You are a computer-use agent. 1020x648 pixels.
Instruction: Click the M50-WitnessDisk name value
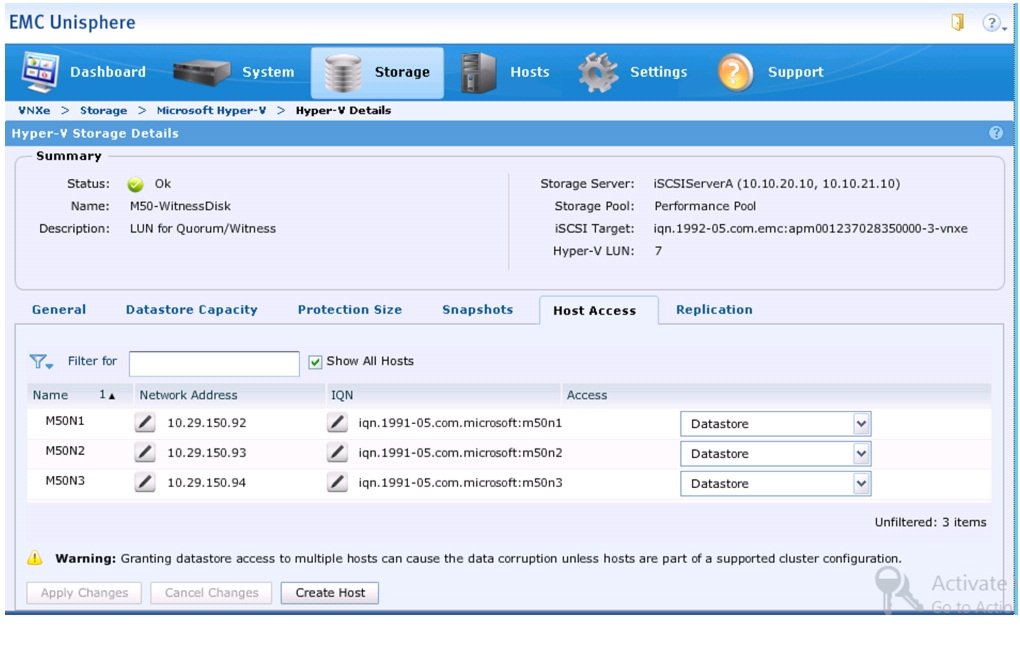[180, 206]
